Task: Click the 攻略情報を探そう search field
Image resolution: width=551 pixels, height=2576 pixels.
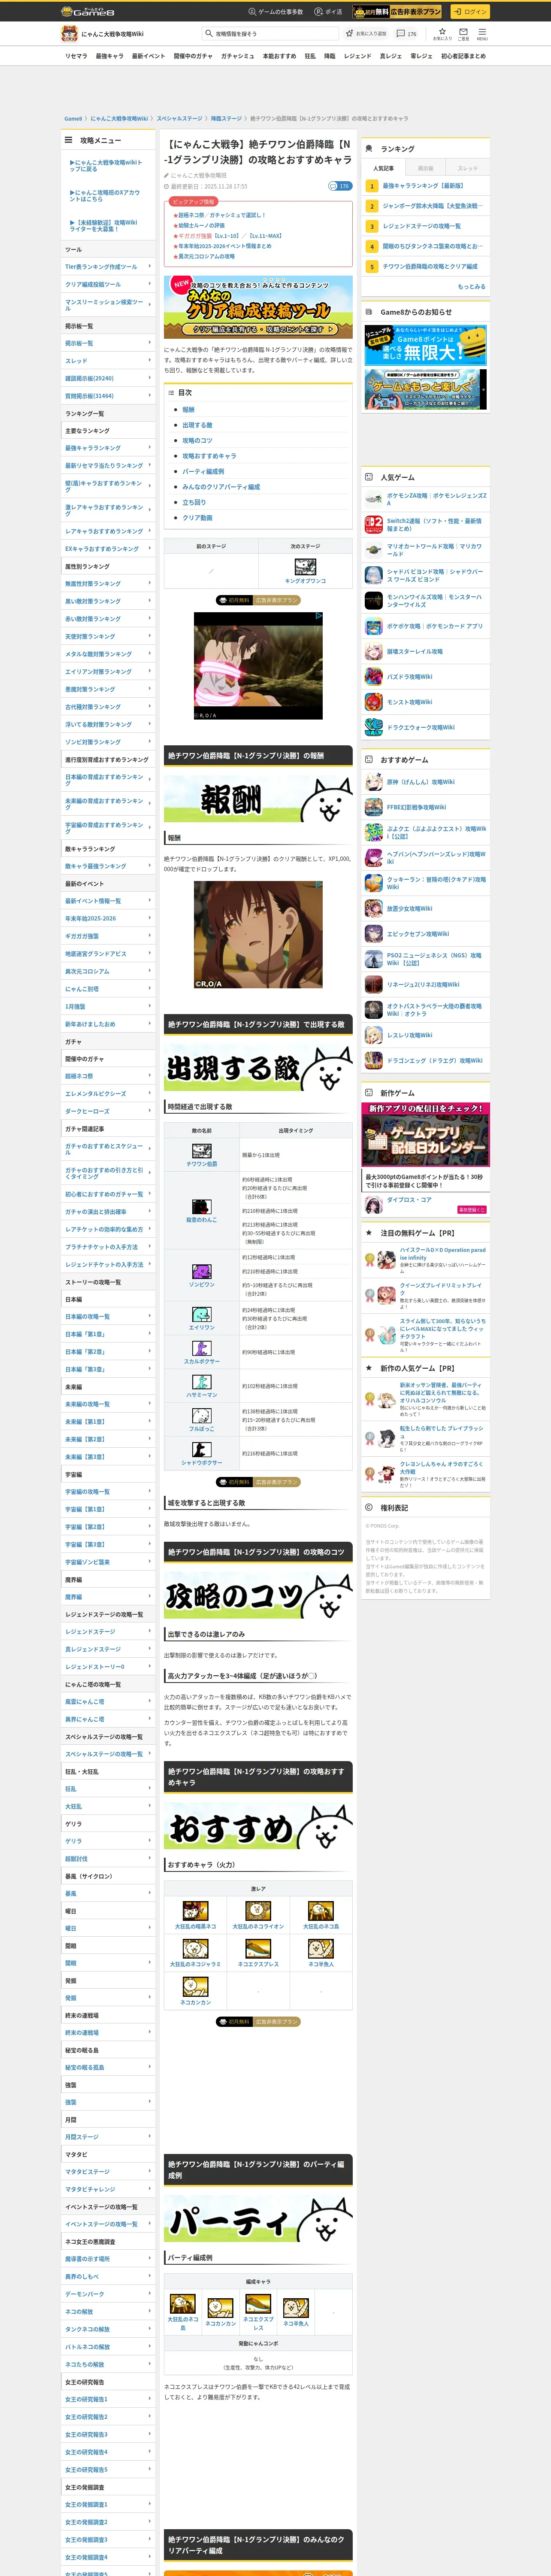Action: [270, 34]
